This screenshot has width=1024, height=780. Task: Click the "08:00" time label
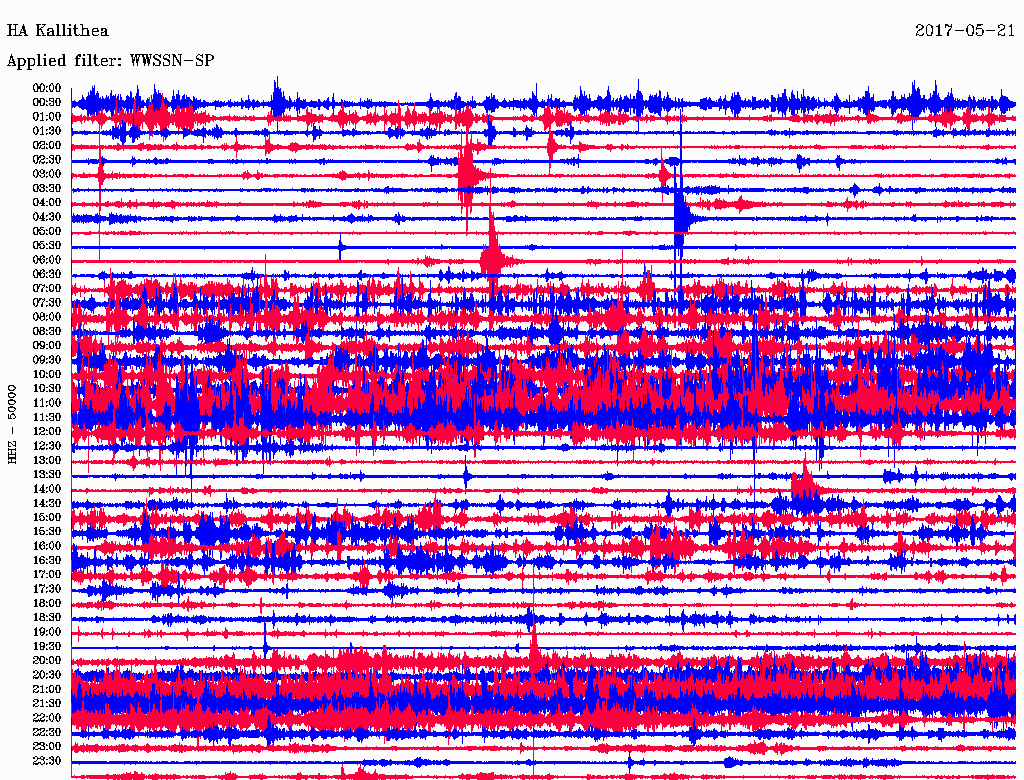pos(47,317)
